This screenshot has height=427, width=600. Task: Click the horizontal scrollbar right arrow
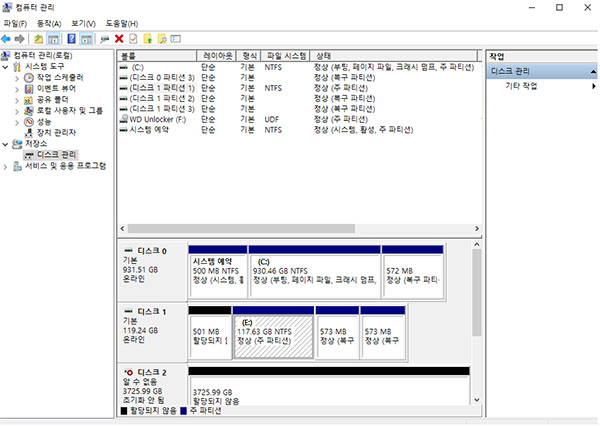click(477, 228)
